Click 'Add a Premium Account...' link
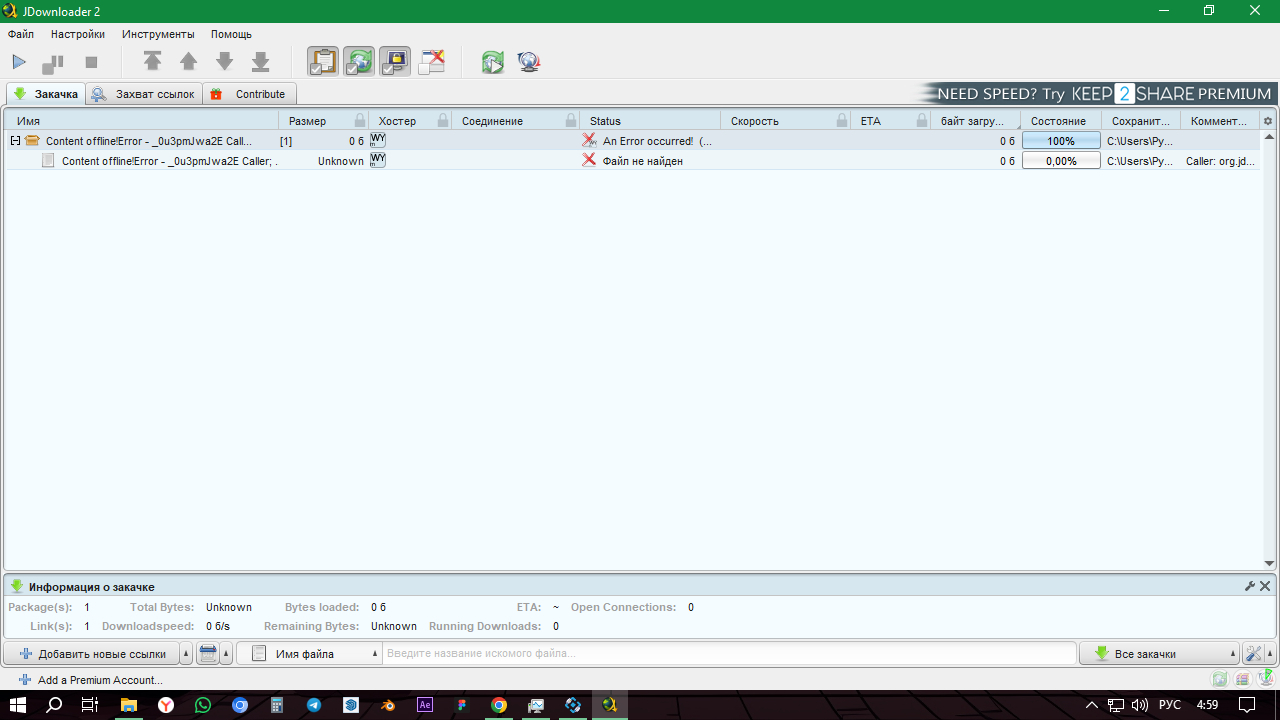Viewport: 1280px width, 720px height. pyautogui.click(x=100, y=680)
